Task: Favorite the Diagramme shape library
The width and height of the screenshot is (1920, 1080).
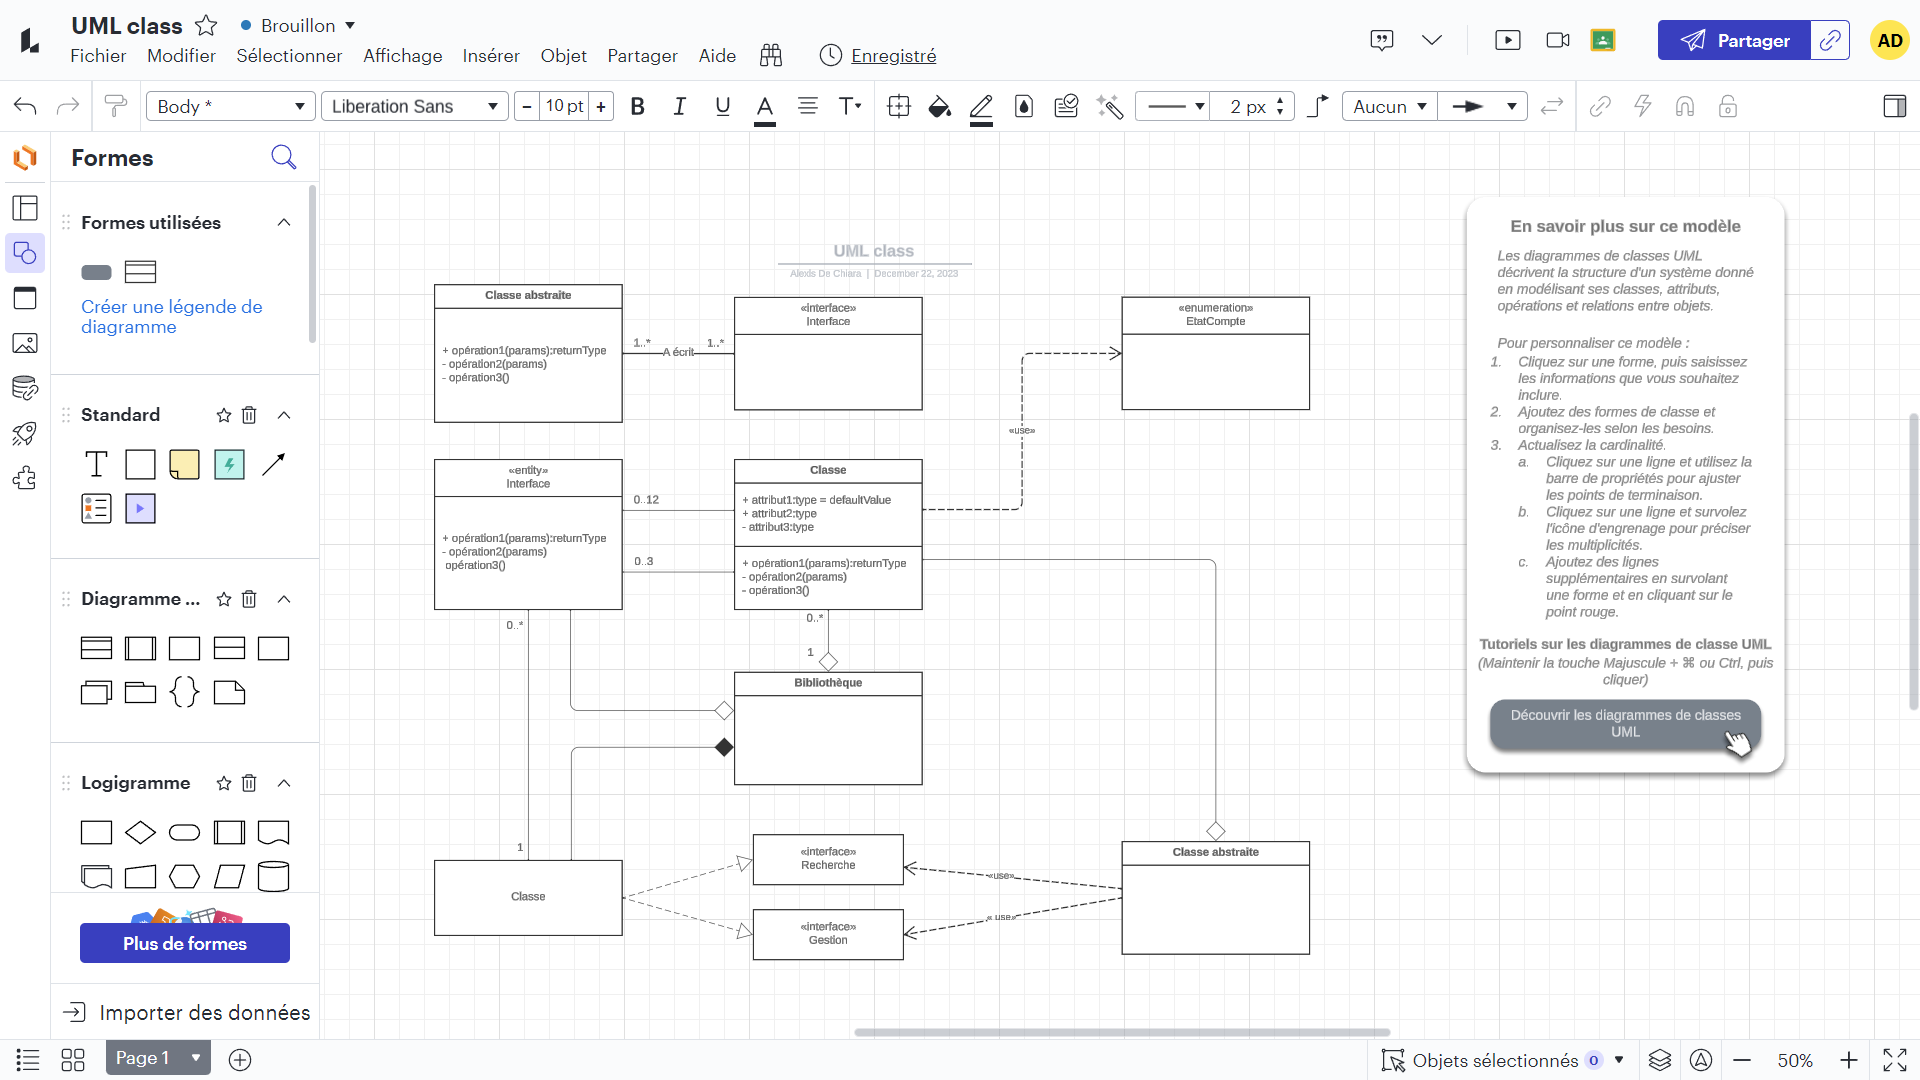Action: 224,599
